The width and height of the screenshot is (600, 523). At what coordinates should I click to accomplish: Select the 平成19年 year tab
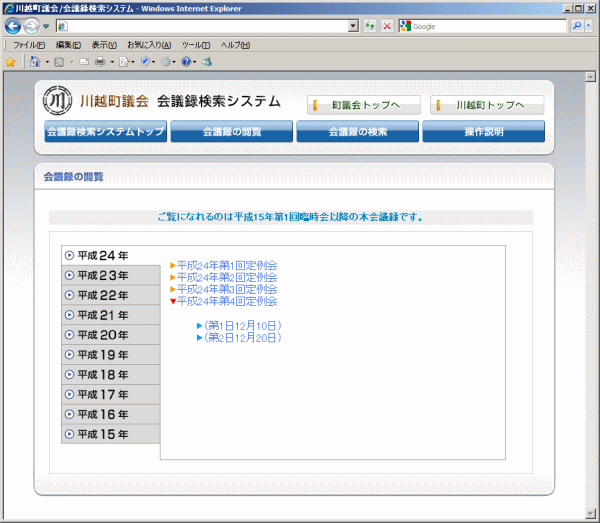pos(111,355)
